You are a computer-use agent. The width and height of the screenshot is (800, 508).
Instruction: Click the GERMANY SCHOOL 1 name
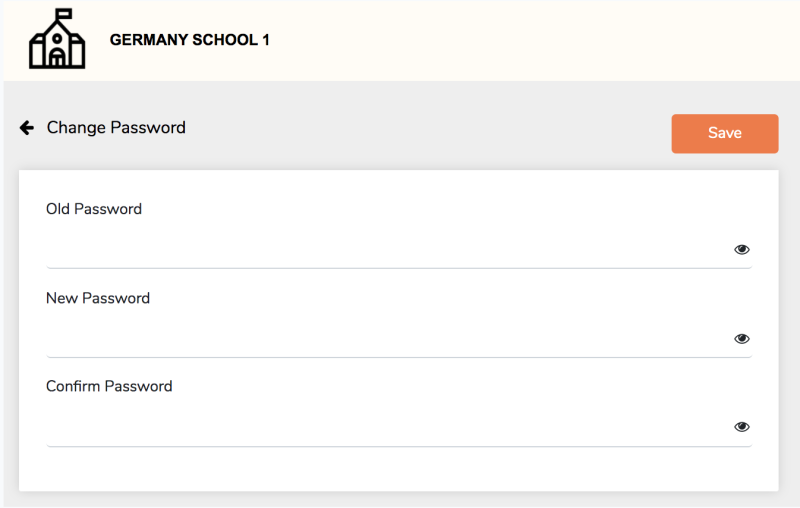[x=189, y=41]
